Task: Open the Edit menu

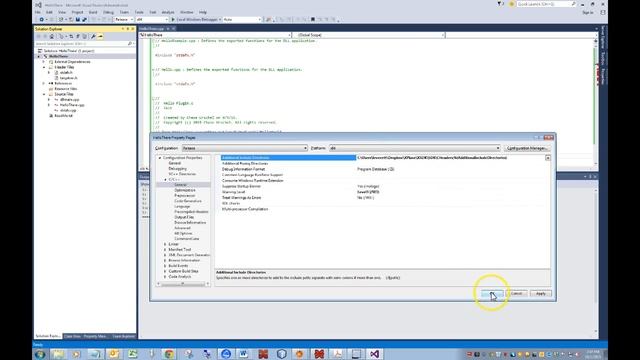Action: (49, 12)
